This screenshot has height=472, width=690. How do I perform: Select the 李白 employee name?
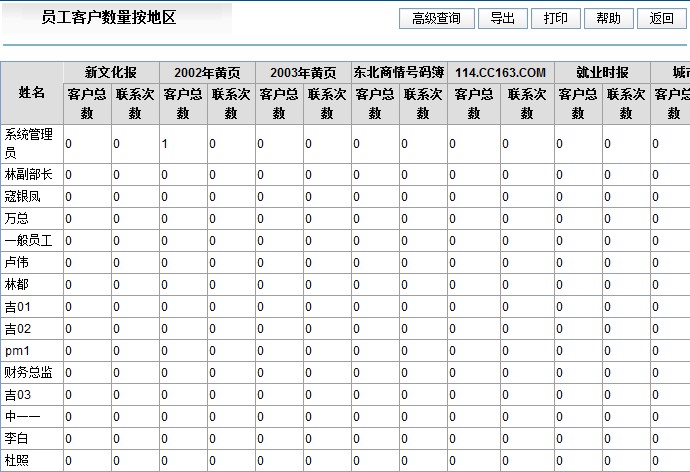[x=17, y=439]
